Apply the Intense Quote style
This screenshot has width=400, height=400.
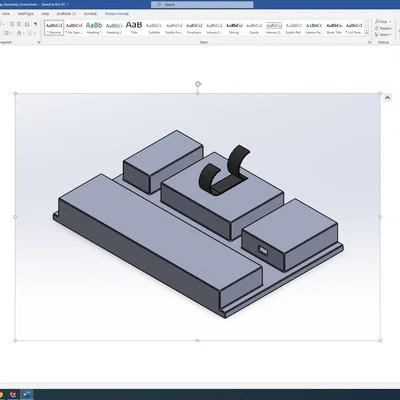[x=274, y=28]
